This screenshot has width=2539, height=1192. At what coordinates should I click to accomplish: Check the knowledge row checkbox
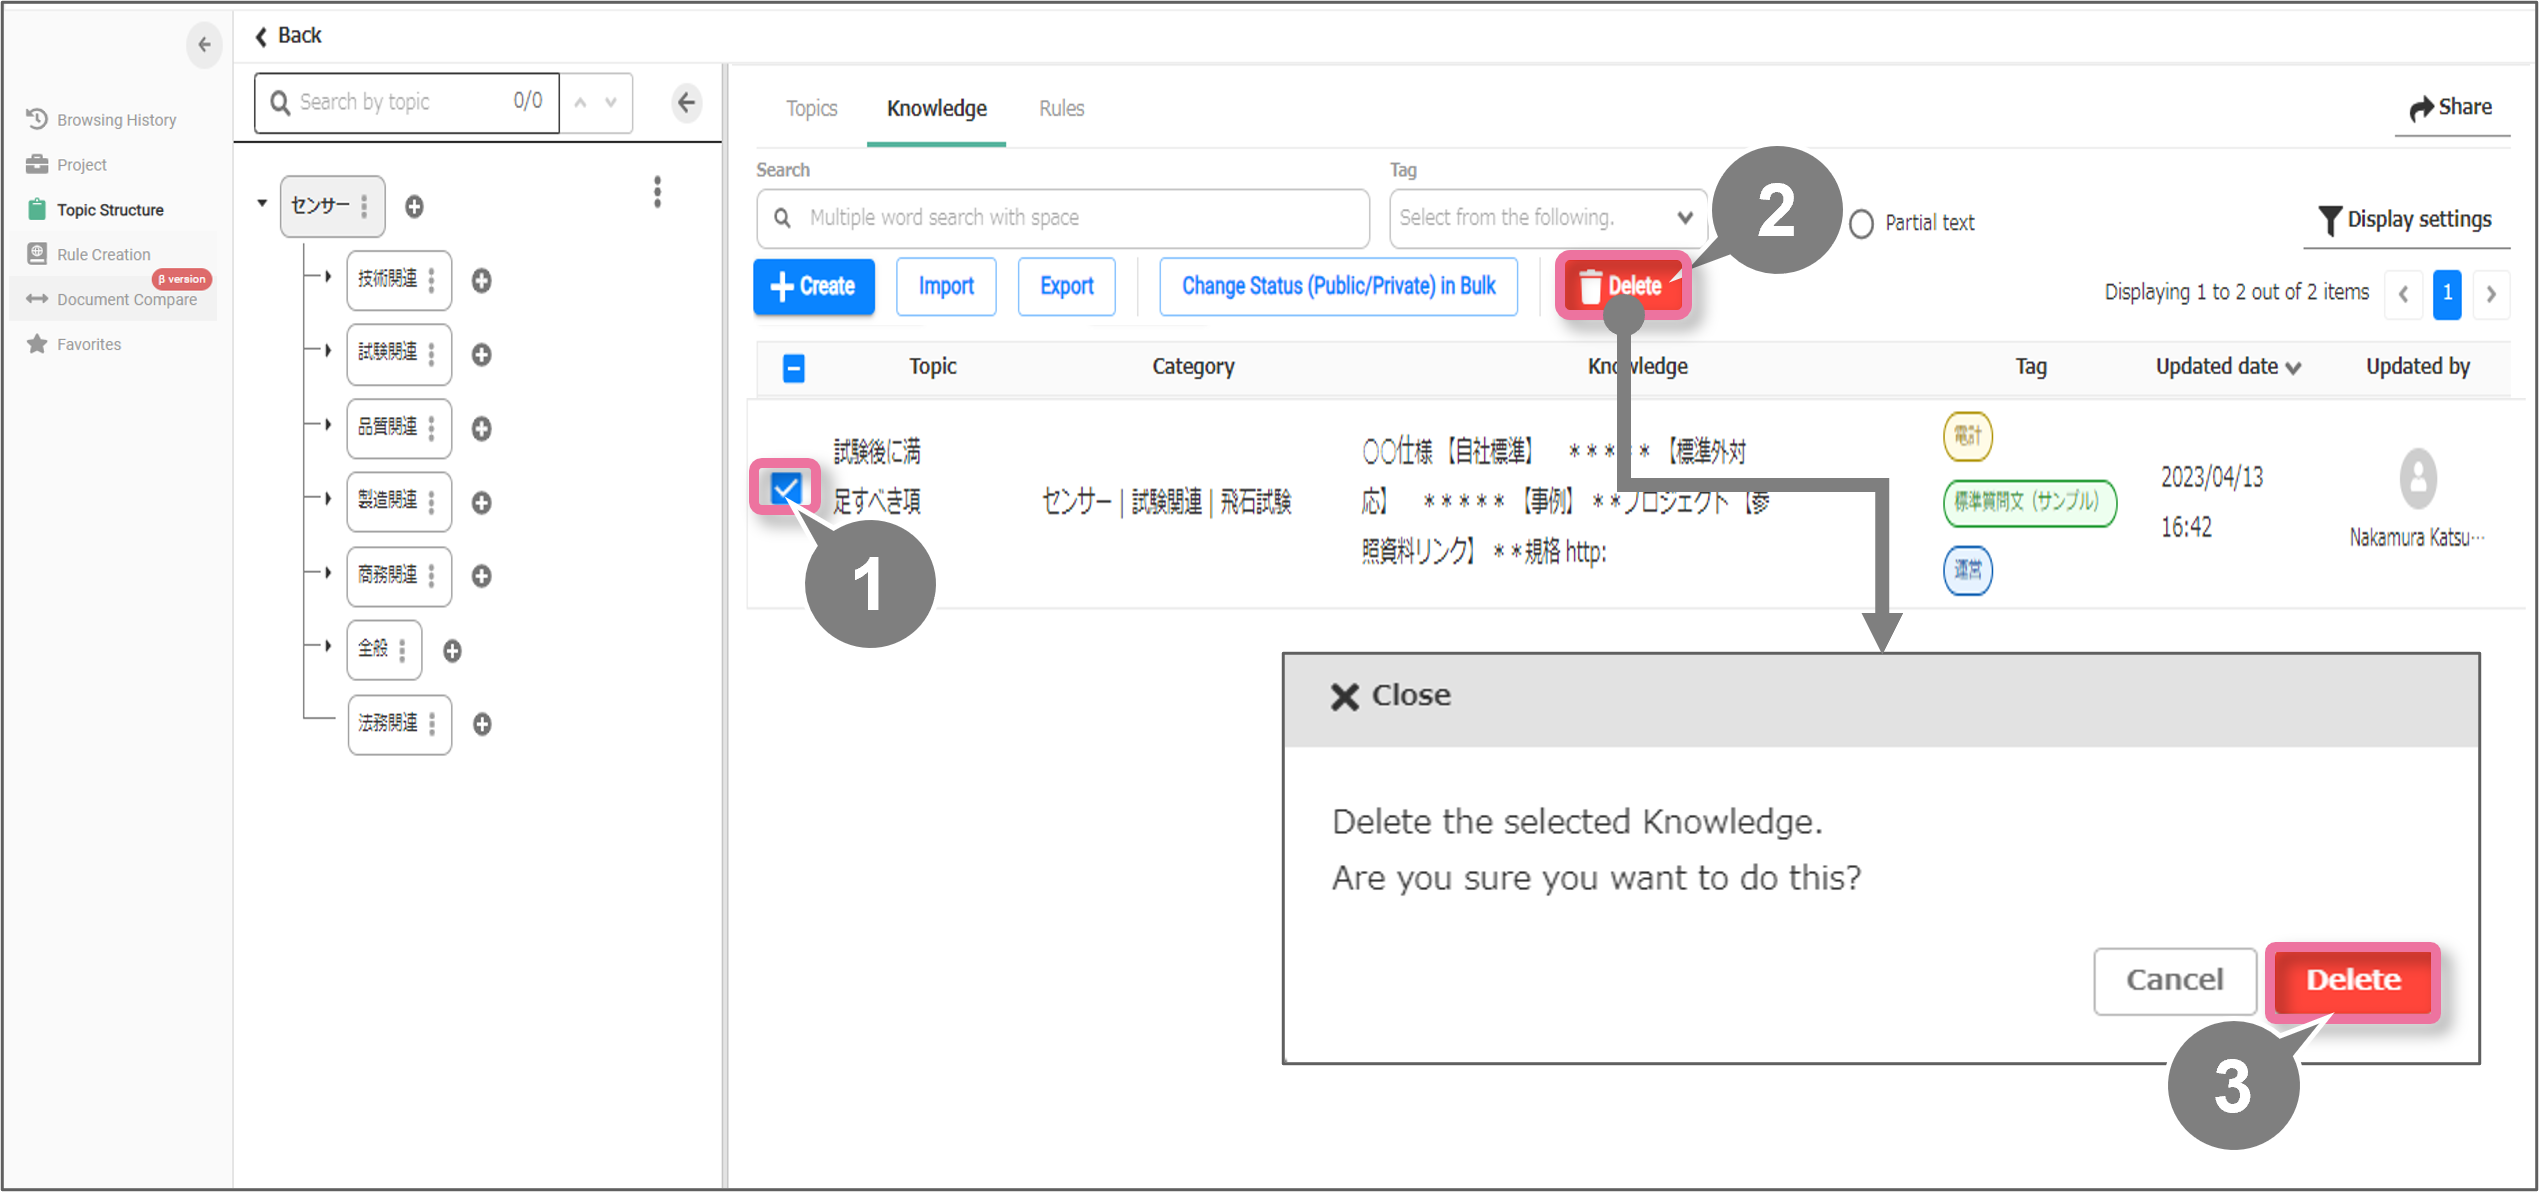click(x=786, y=488)
